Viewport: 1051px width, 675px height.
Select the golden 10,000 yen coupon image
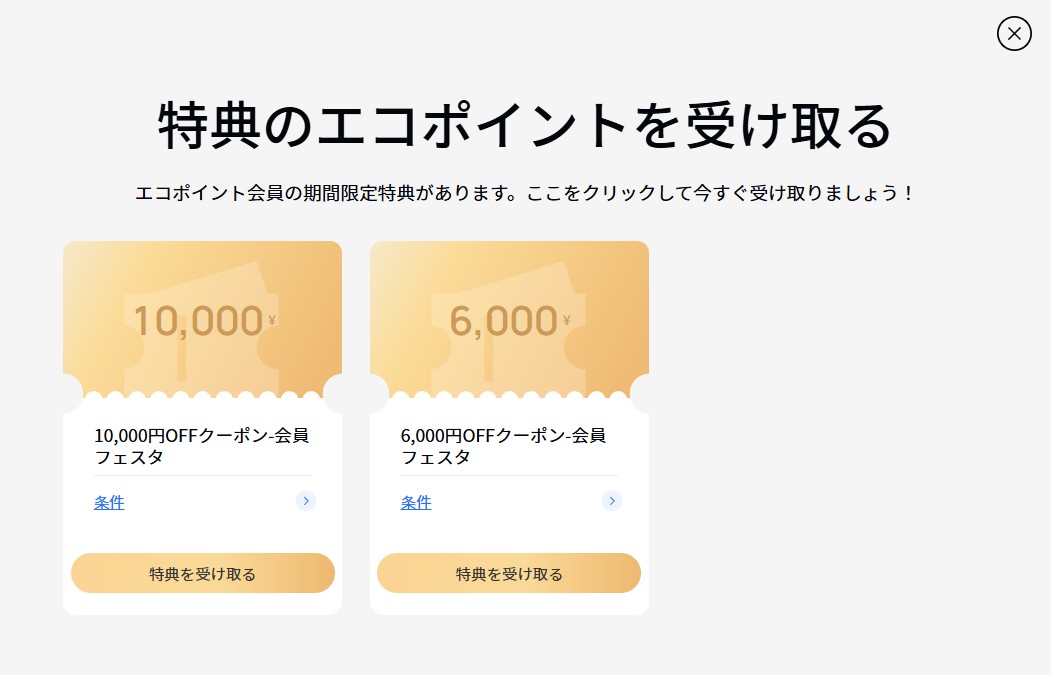click(202, 319)
